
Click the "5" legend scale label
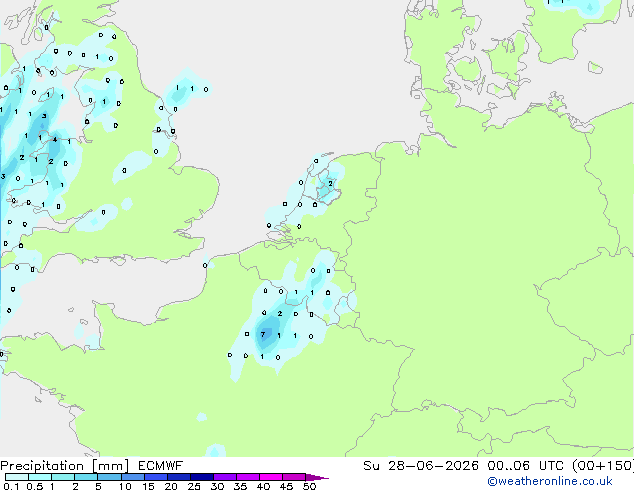[x=98, y=486]
